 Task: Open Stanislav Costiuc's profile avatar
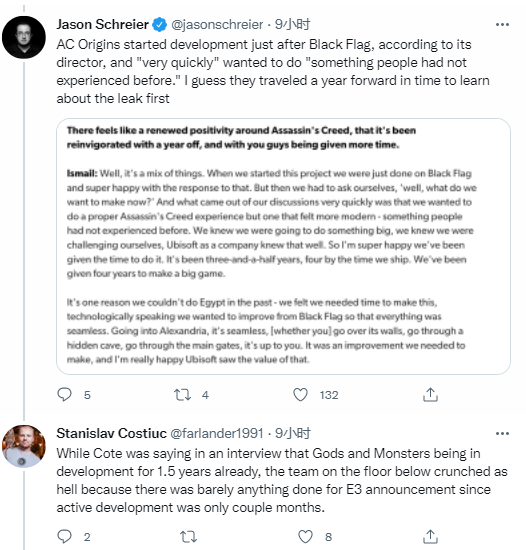coord(24,446)
